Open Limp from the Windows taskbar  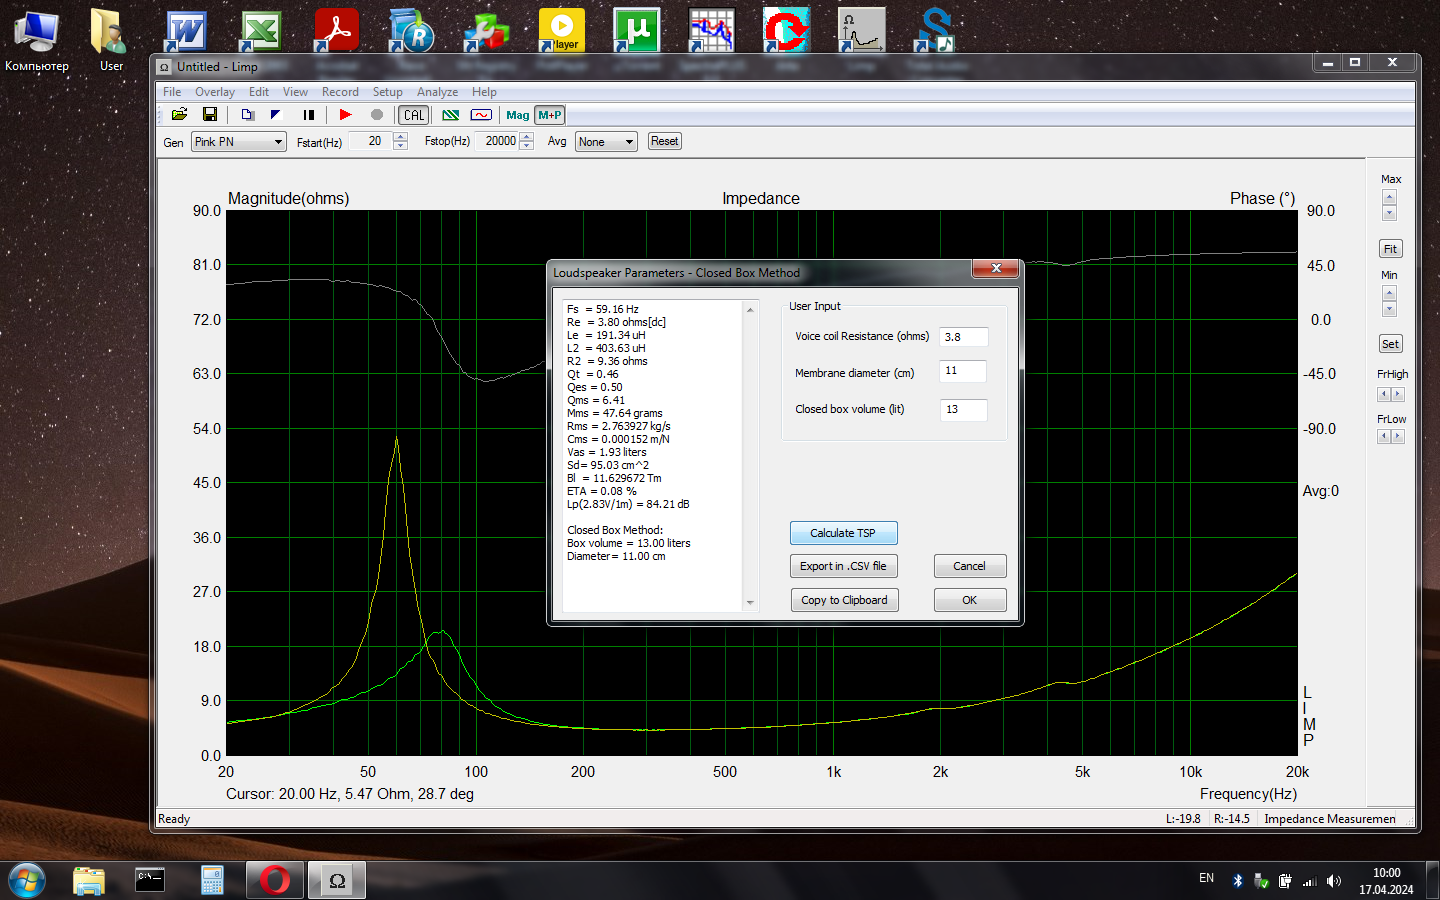(337, 880)
